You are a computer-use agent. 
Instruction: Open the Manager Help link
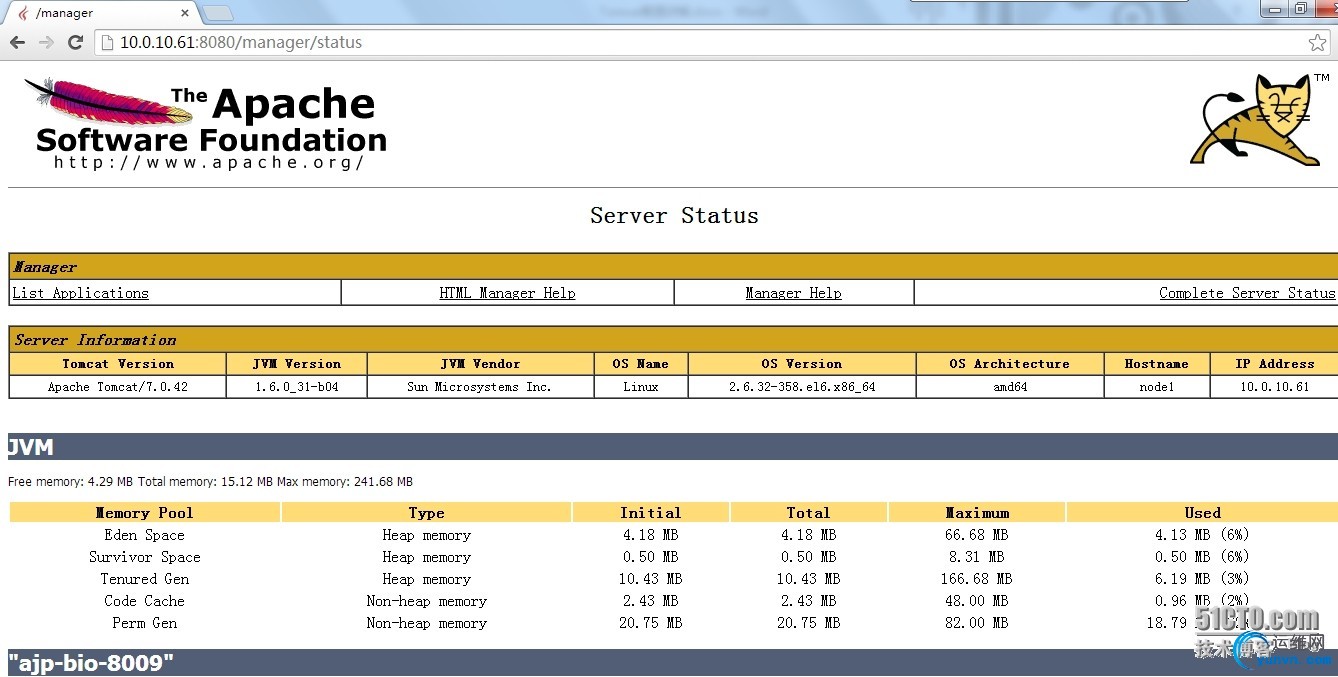(793, 293)
